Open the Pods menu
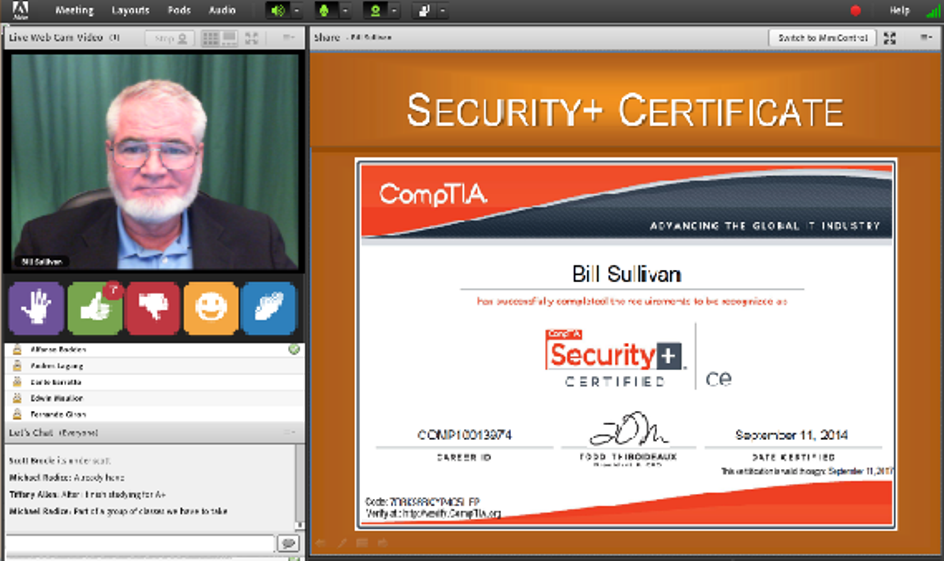 click(179, 10)
